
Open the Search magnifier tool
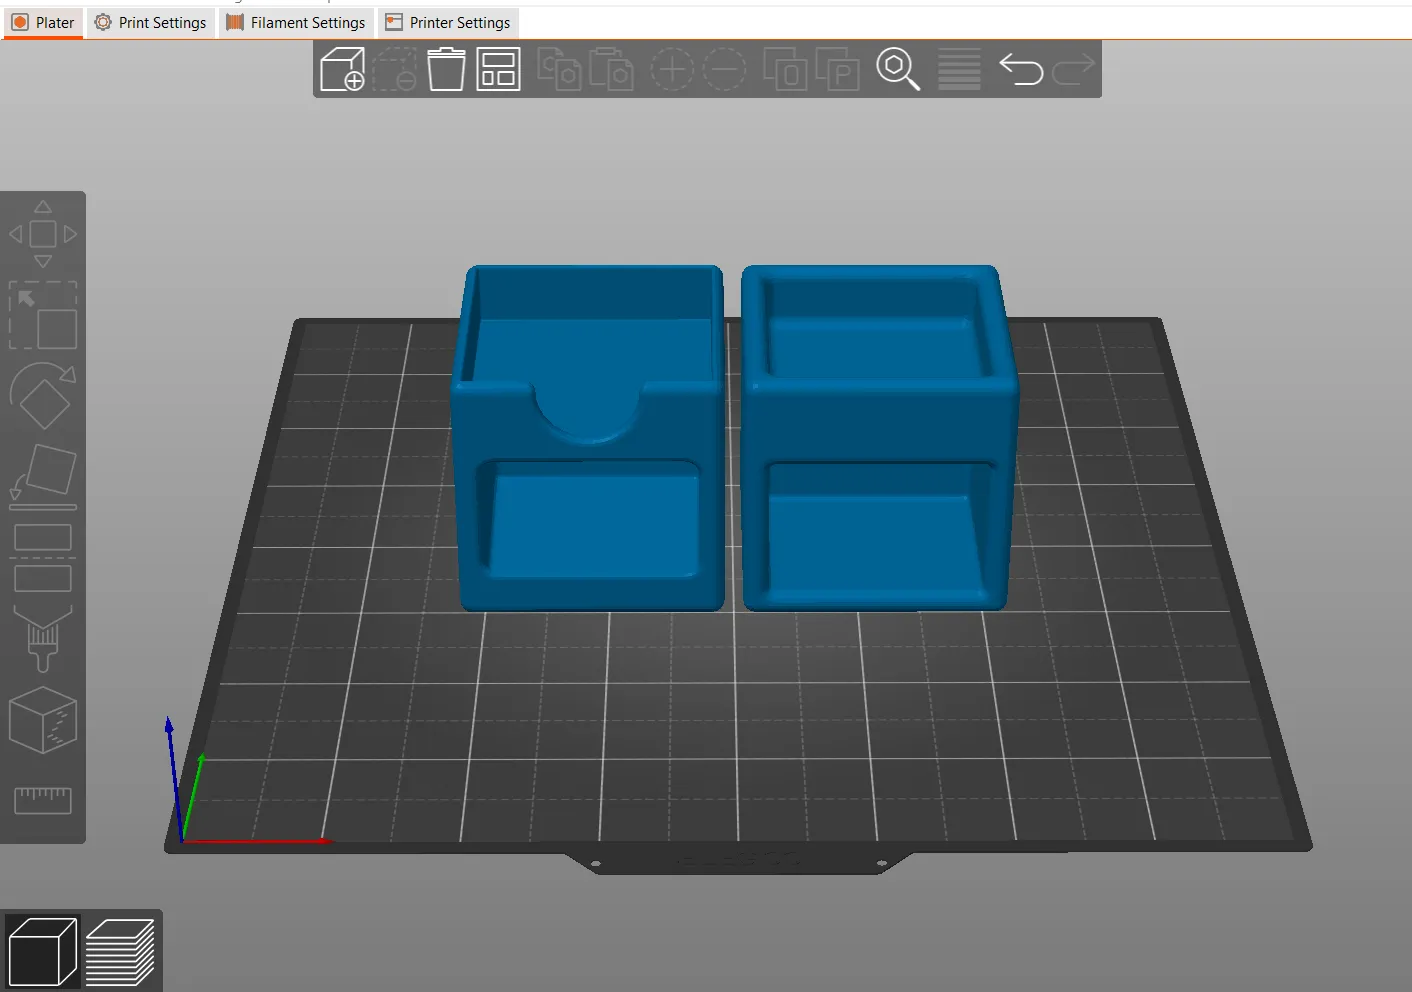[898, 69]
